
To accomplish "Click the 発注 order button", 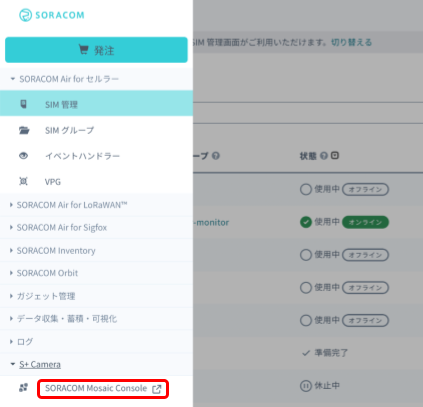I will (96, 50).
